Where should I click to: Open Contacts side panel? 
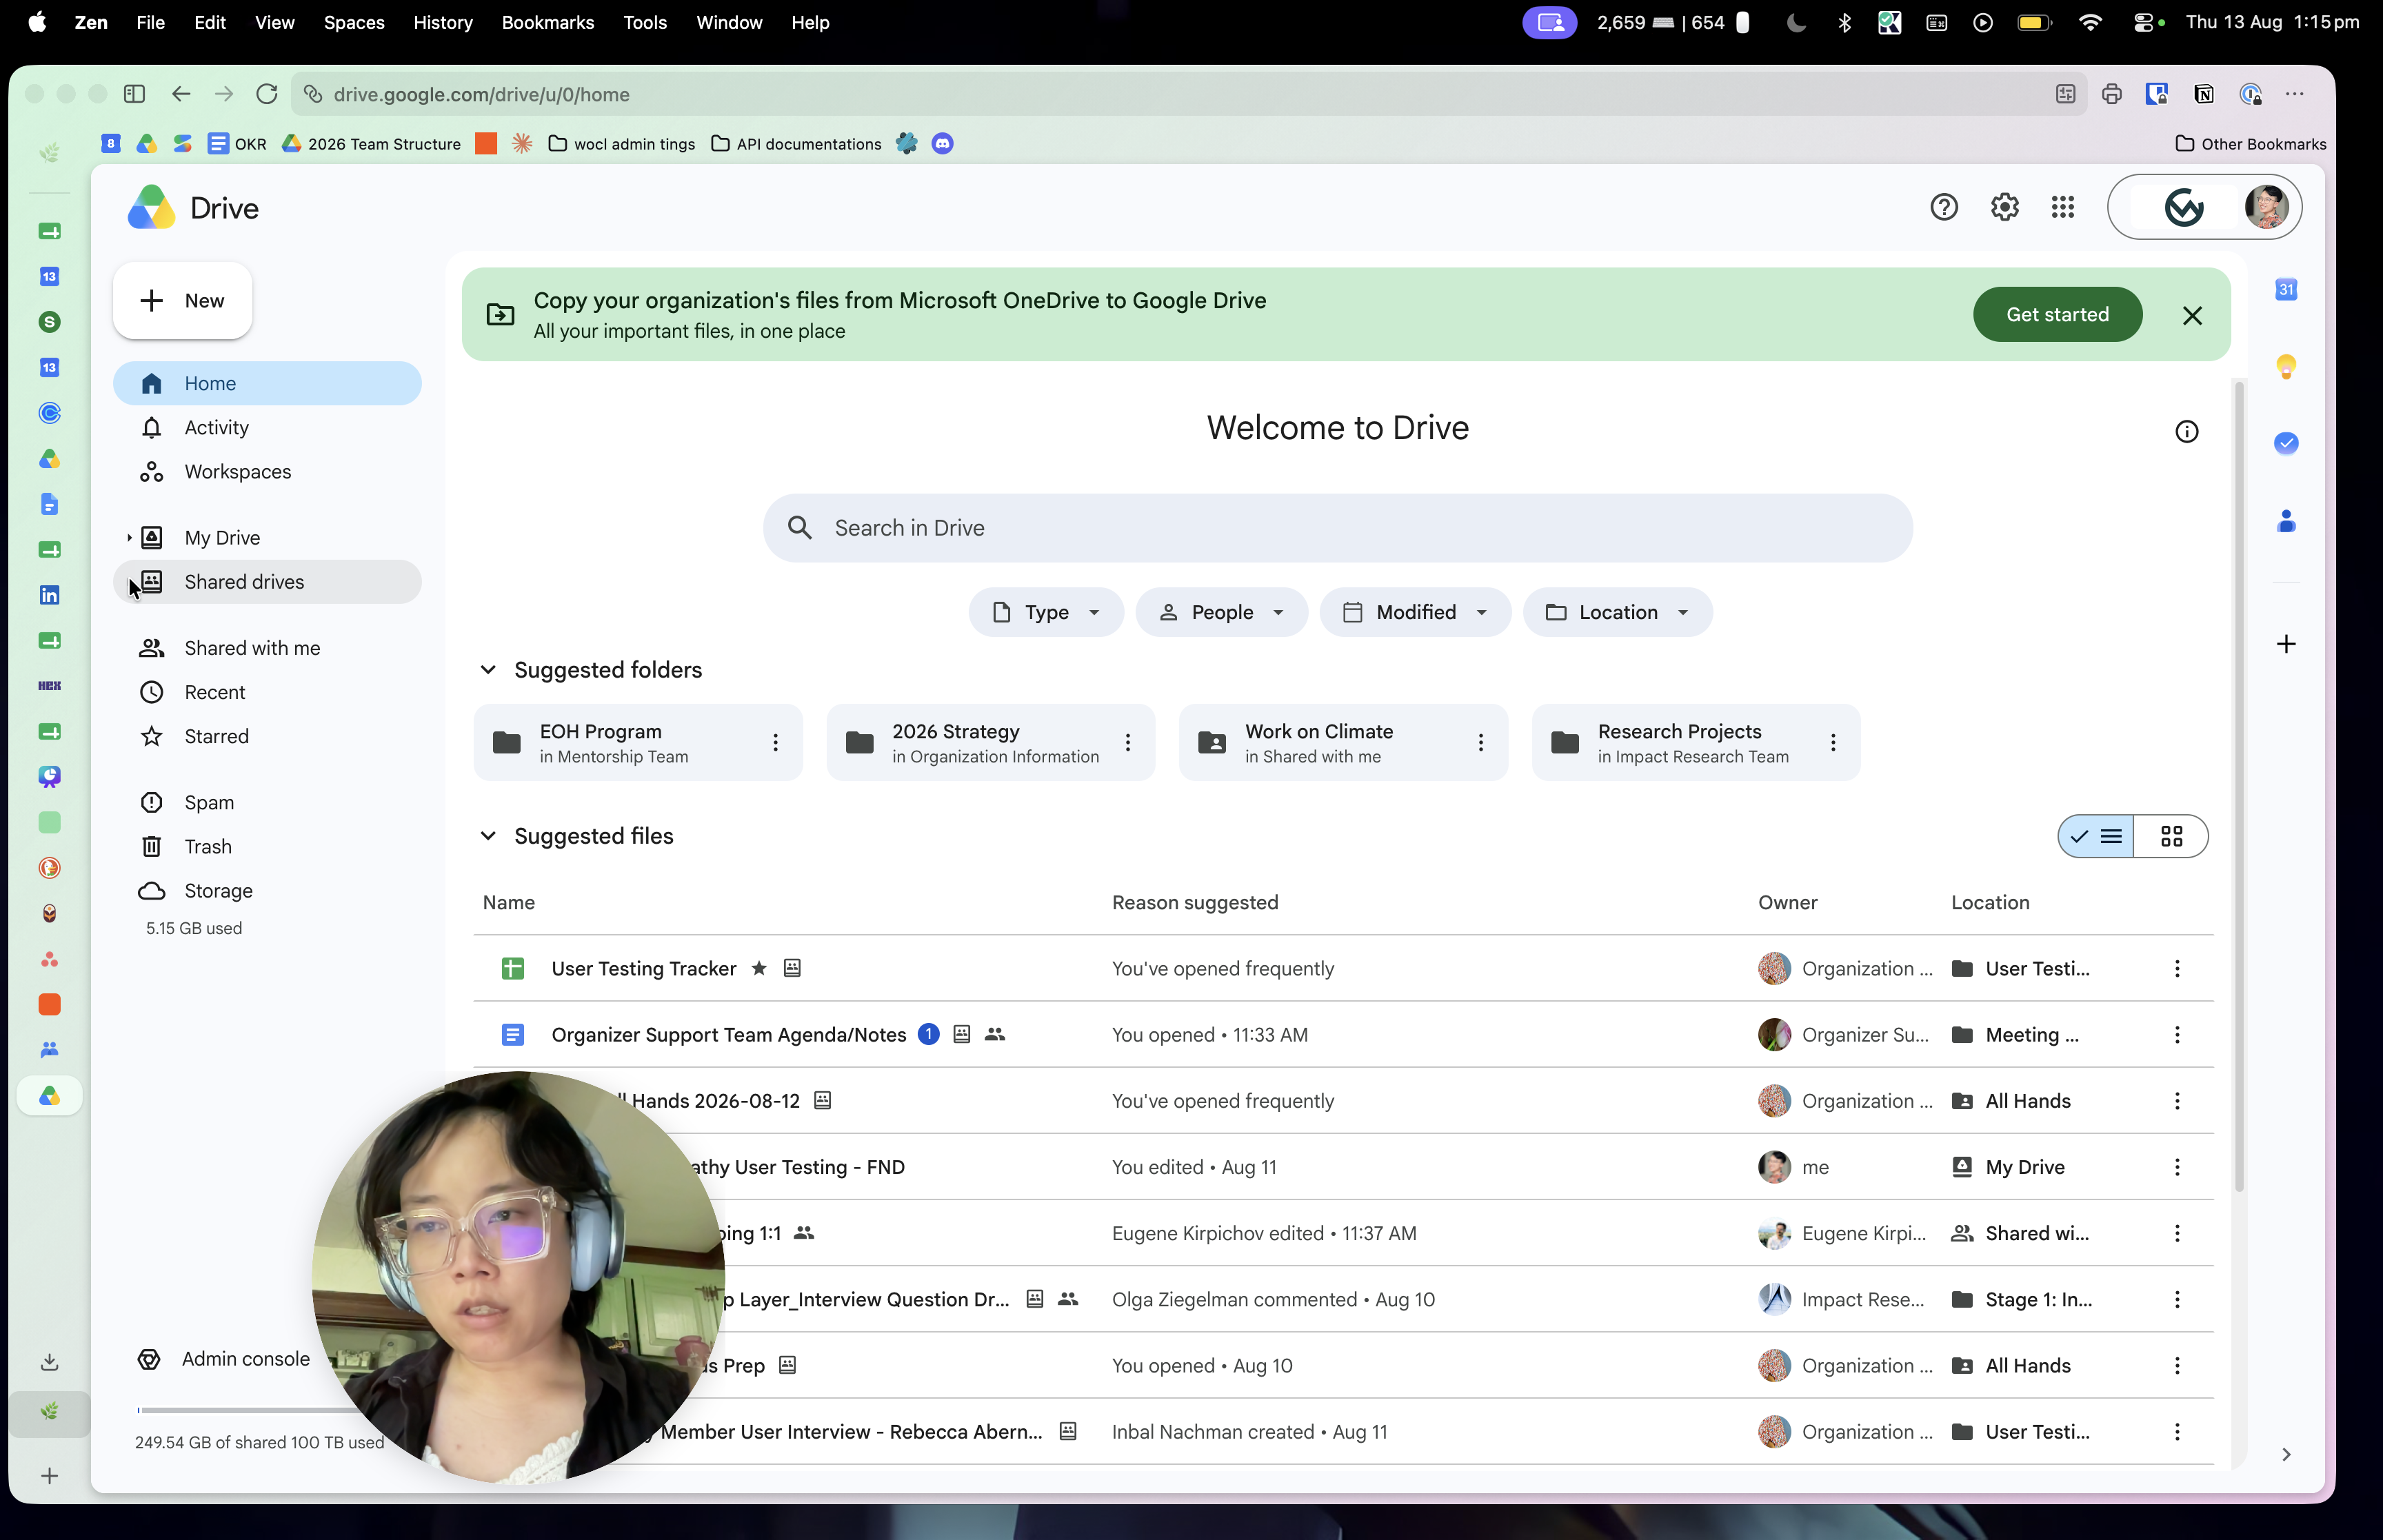(x=2285, y=520)
